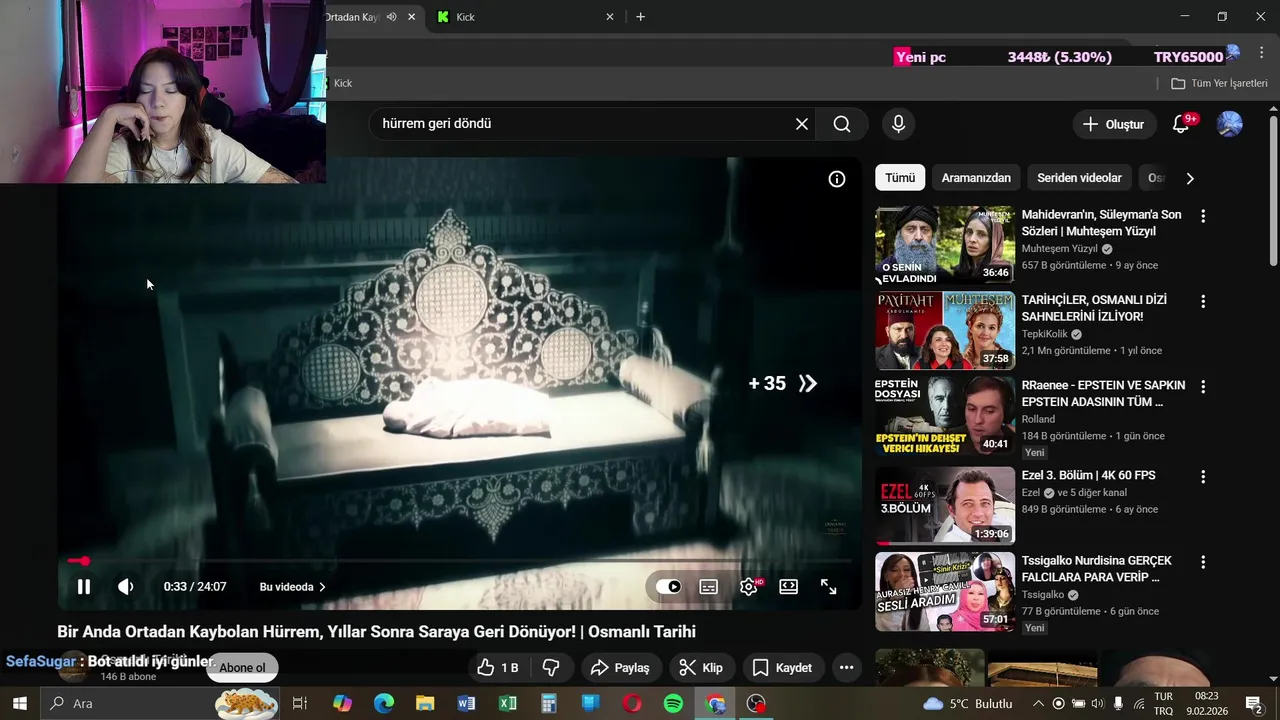Open Opera browser from taskbar
1280x720 pixels.
coord(631,704)
